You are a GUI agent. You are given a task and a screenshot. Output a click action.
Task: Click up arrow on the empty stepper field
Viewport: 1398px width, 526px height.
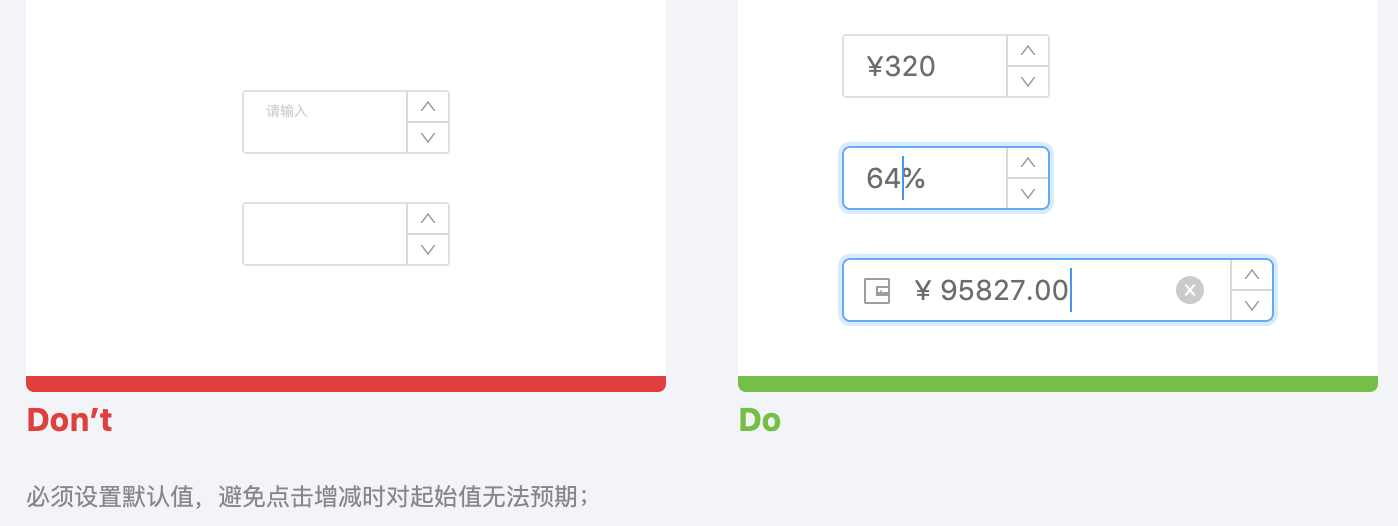tap(428, 219)
